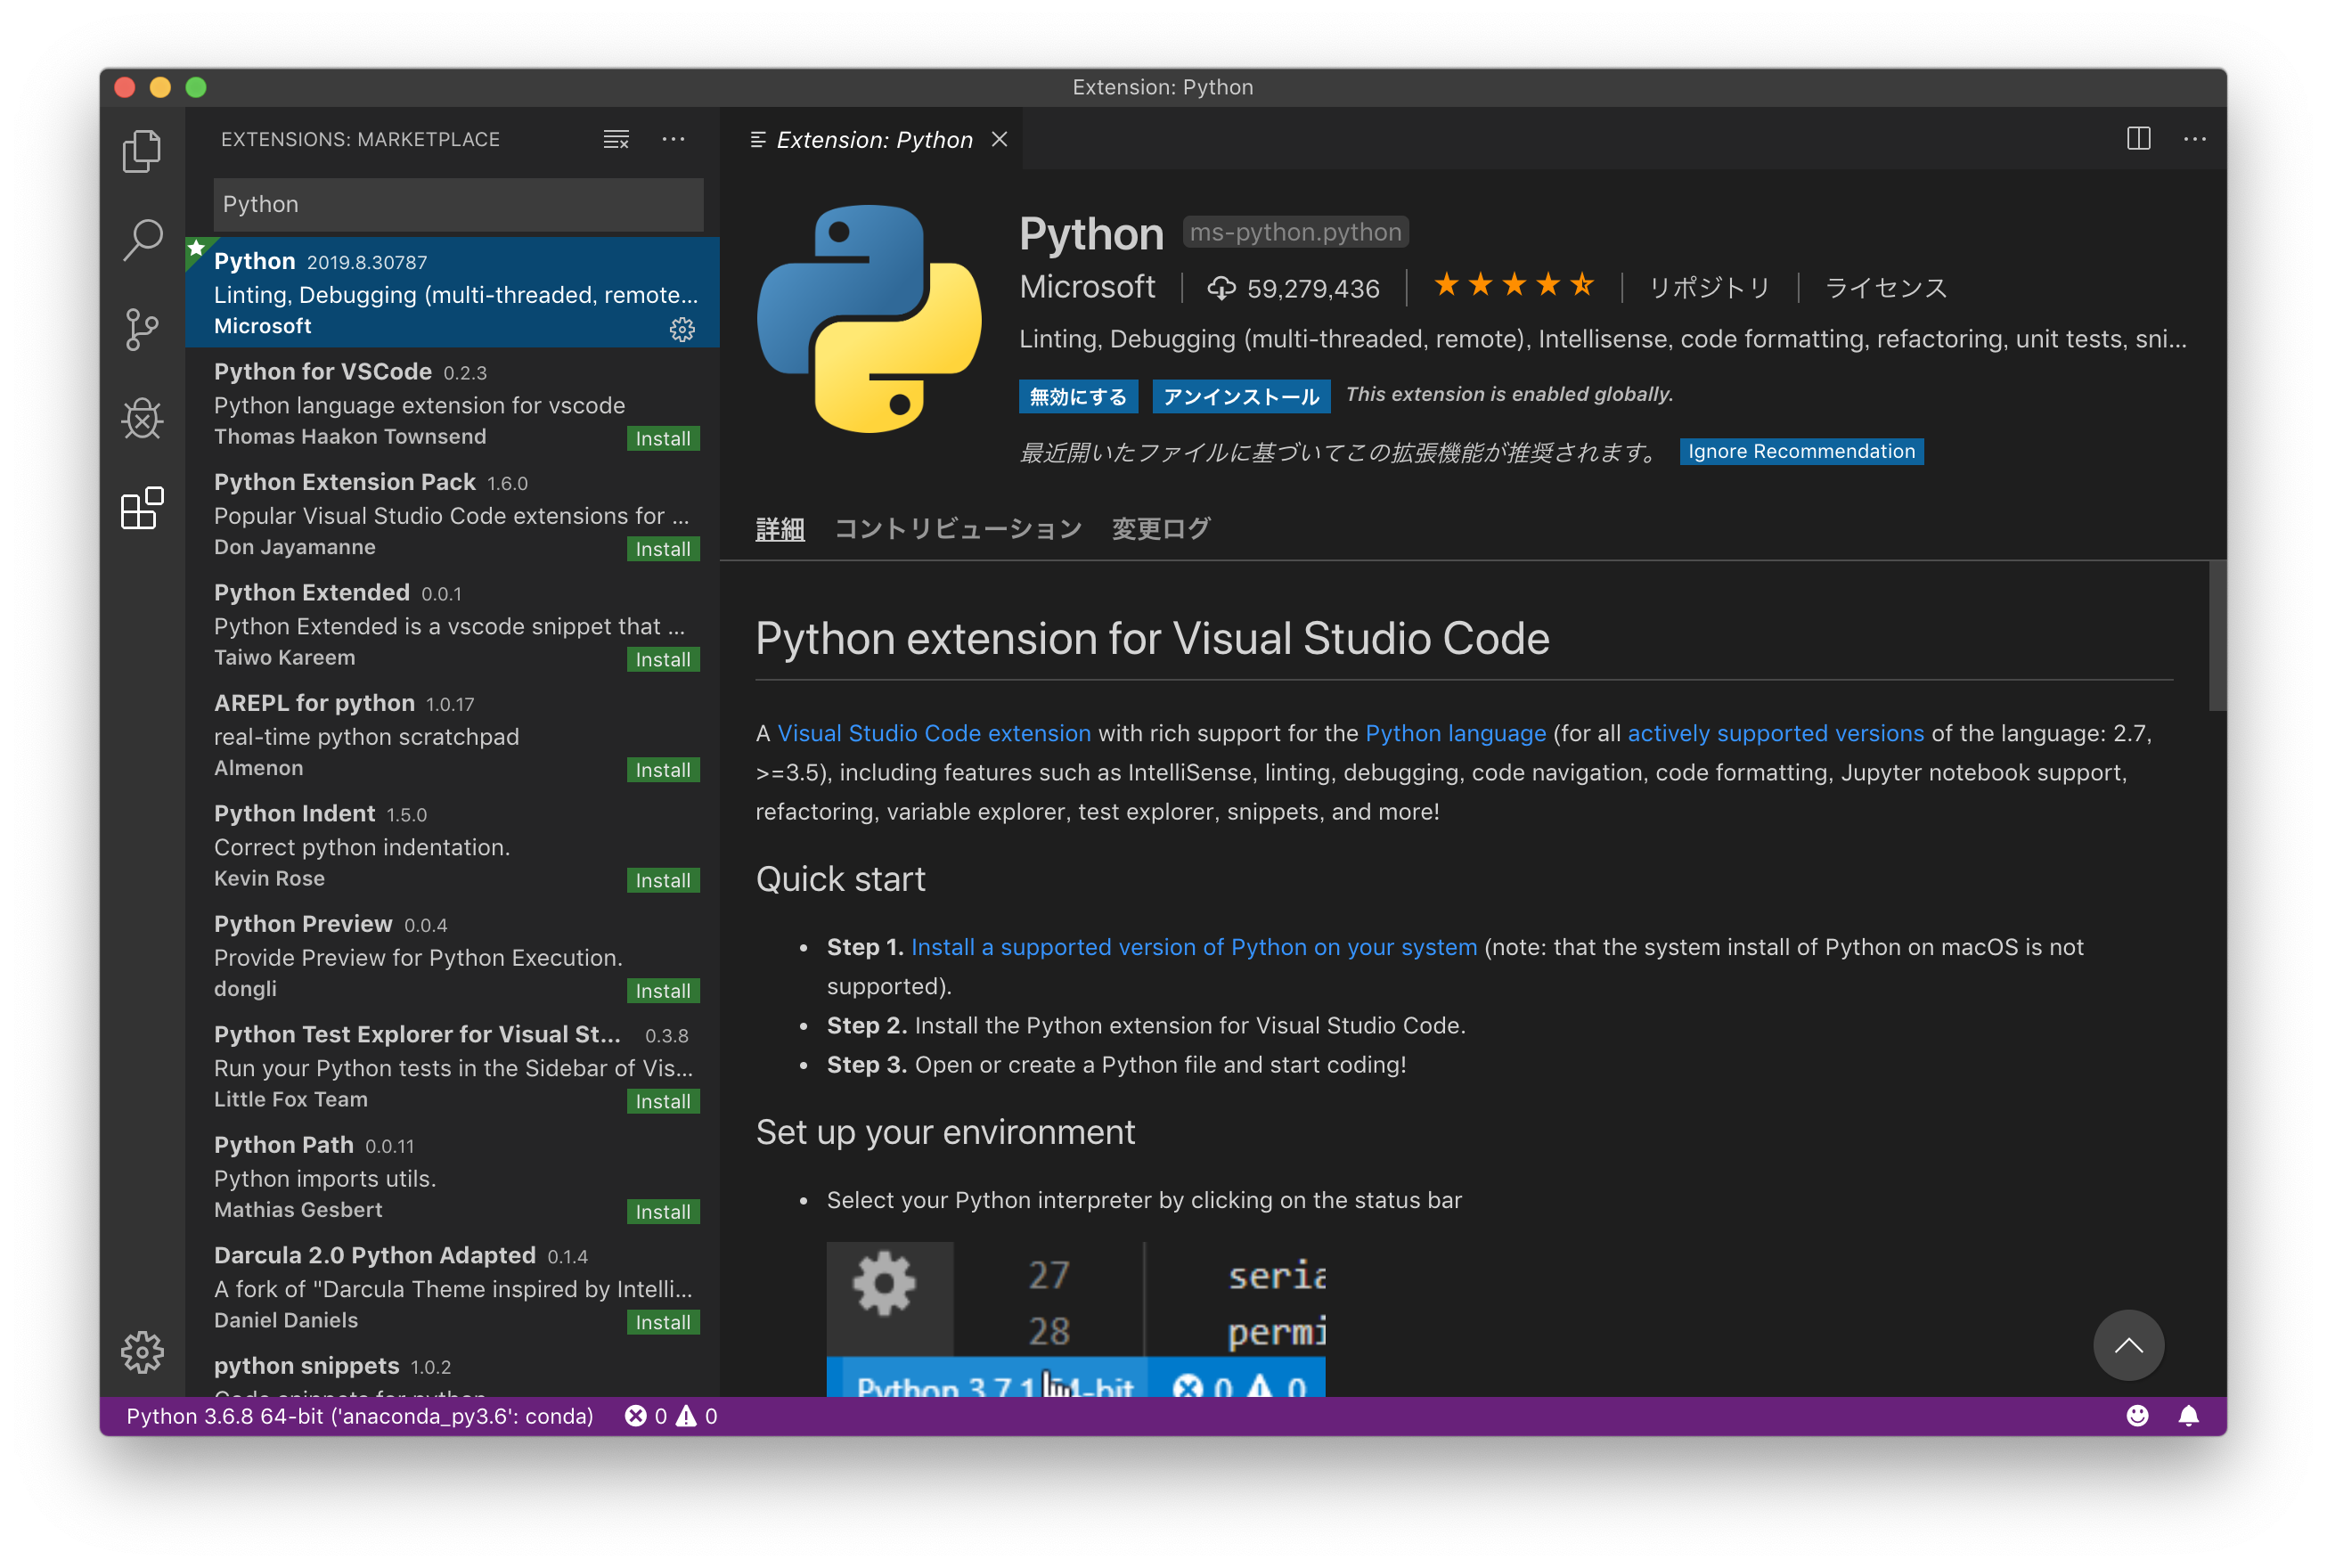Open the Manage gear in activity bar
Screen dimensions: 2327x1568
click(141, 1352)
